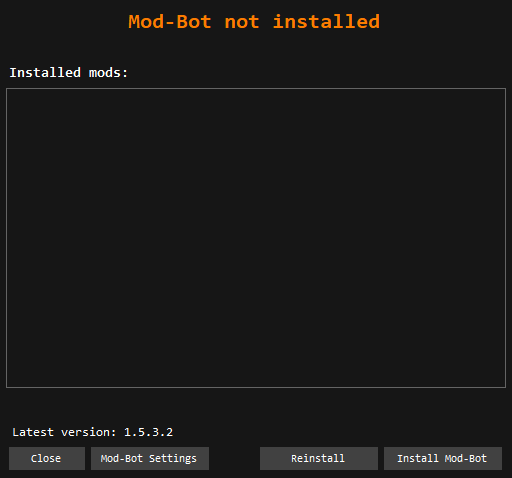Image resolution: width=512 pixels, height=478 pixels.
Task: Click the 'Latest version:' label text
Action: pos(64,432)
